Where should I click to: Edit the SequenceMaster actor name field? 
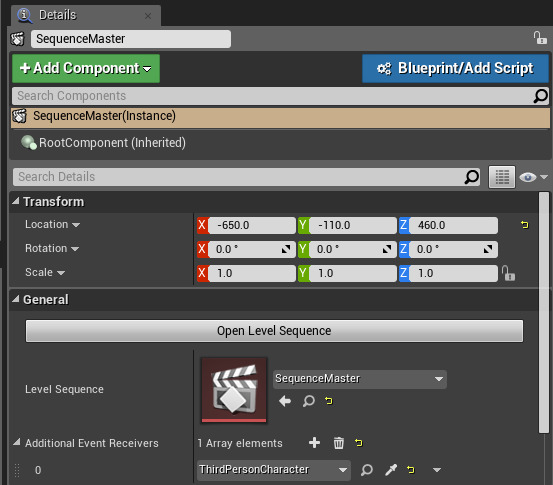coord(131,39)
